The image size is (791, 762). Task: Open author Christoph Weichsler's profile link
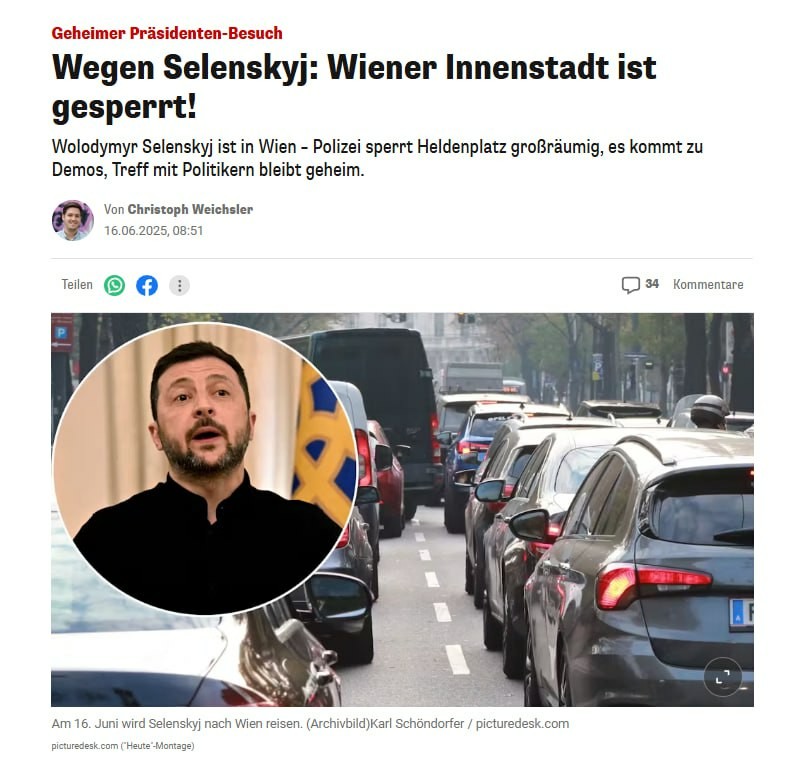(x=190, y=209)
